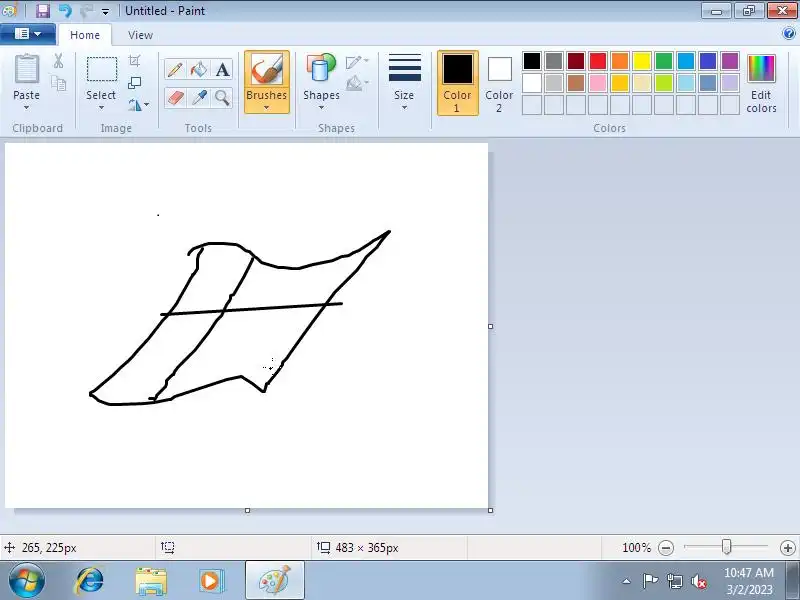Switch to the View ribbon tab
800x600 pixels.
click(x=140, y=35)
